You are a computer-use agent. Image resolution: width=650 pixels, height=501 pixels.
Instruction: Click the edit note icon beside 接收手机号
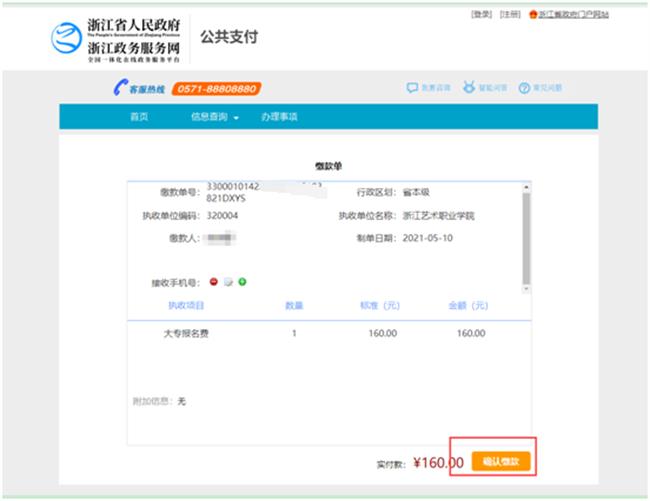pyautogui.click(x=228, y=282)
